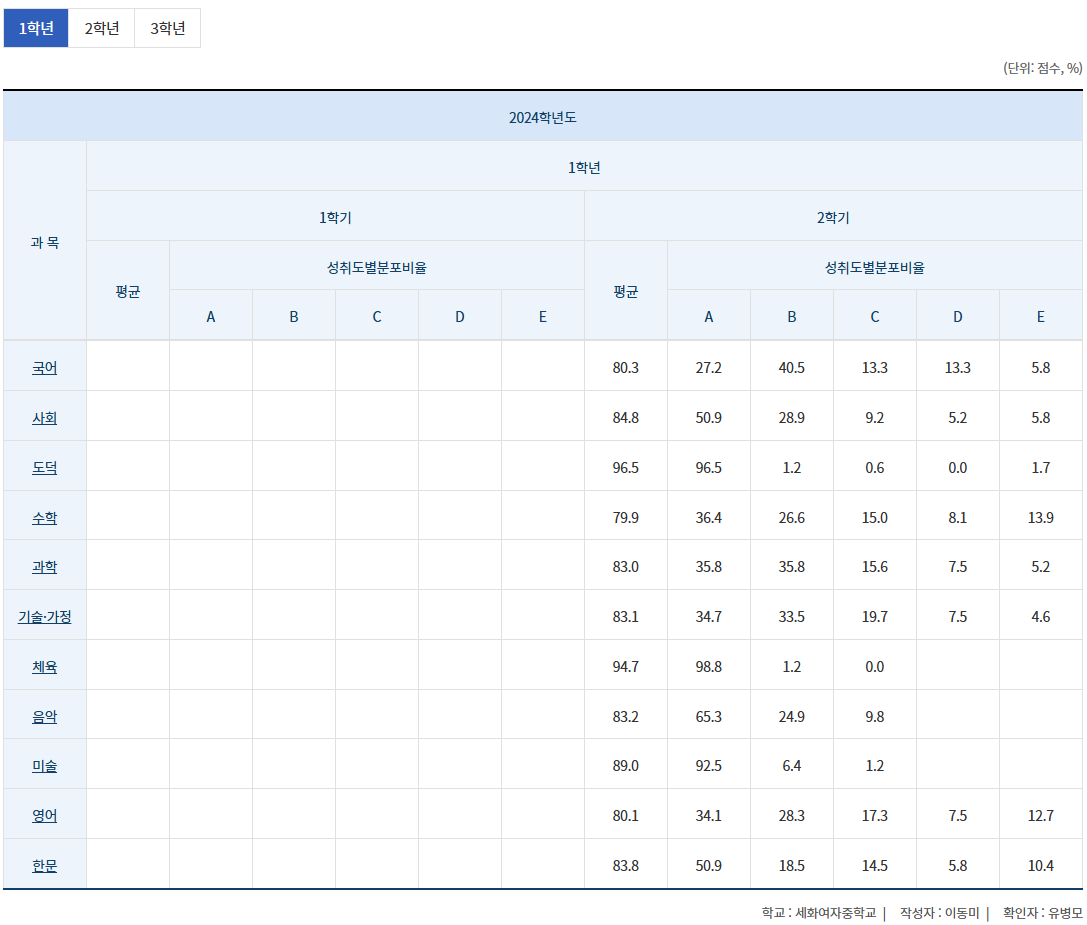The width and height of the screenshot is (1087, 925).
Task: Switch to the 1학년 tab
Action: [36, 28]
